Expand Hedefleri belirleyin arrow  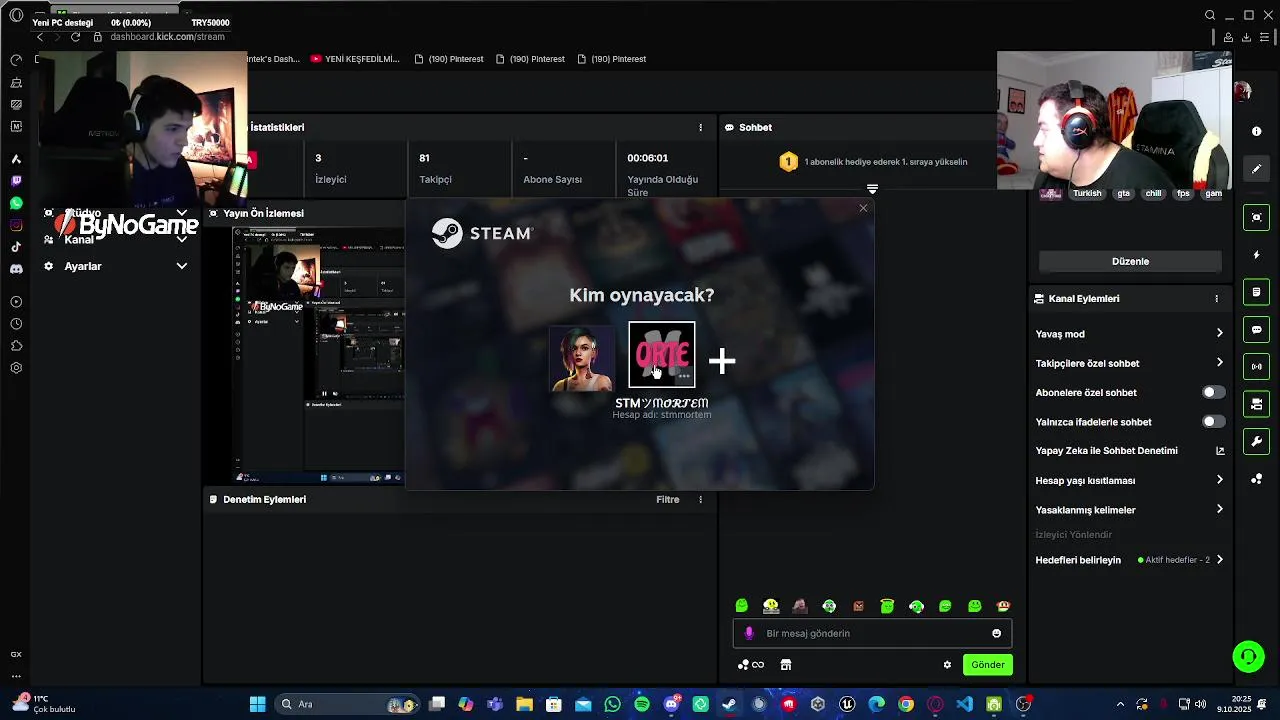pyautogui.click(x=1219, y=560)
